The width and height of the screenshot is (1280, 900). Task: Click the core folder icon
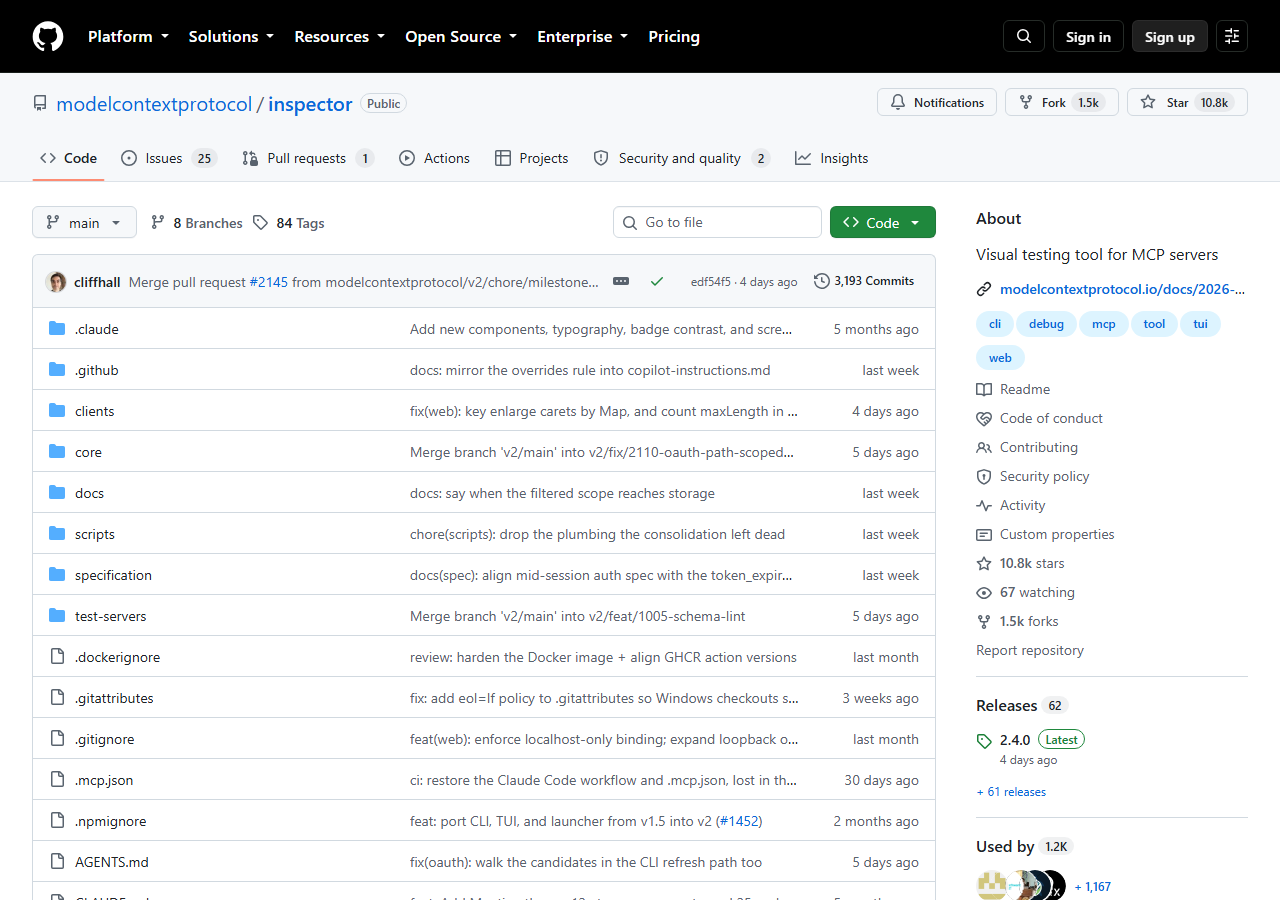coord(57,452)
